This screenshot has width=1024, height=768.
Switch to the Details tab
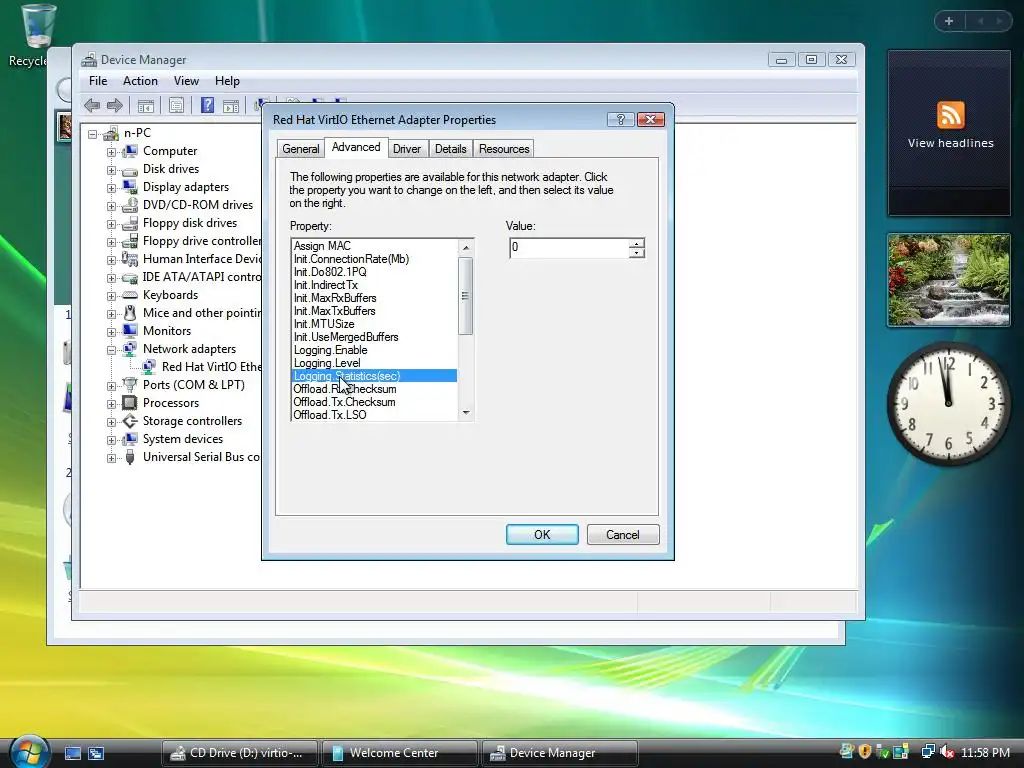click(x=451, y=149)
